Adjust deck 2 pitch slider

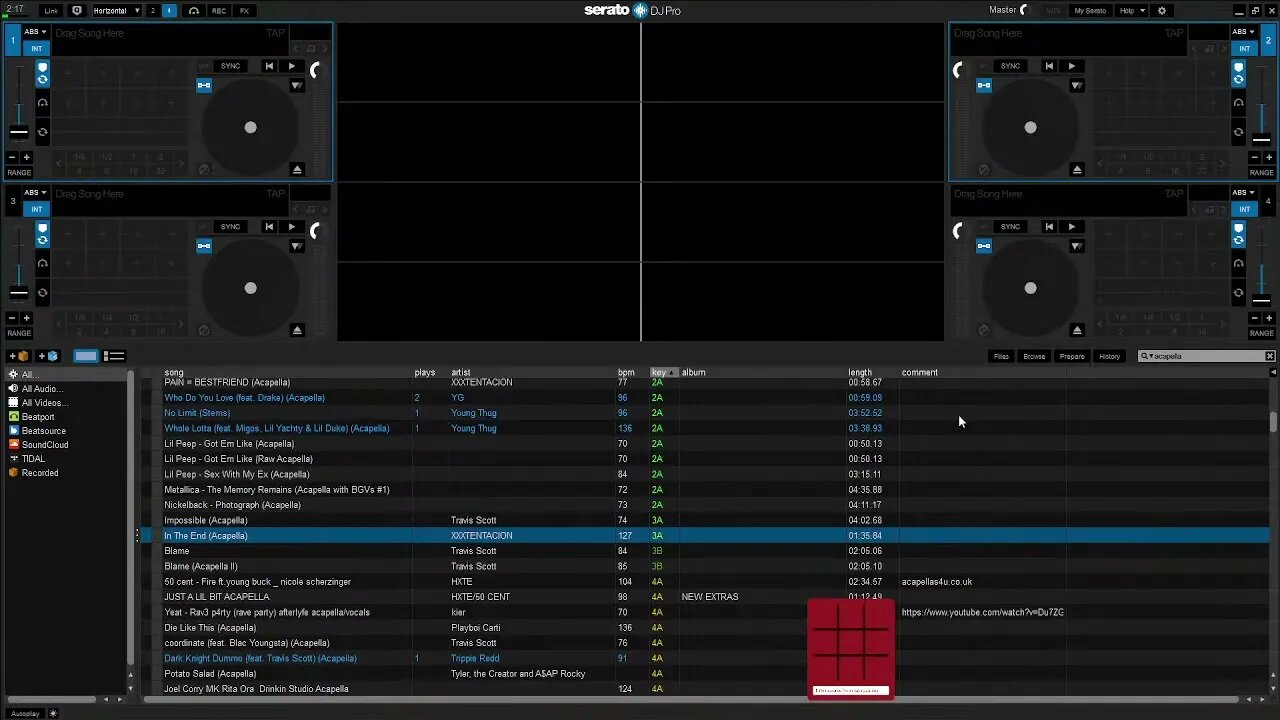(1262, 139)
